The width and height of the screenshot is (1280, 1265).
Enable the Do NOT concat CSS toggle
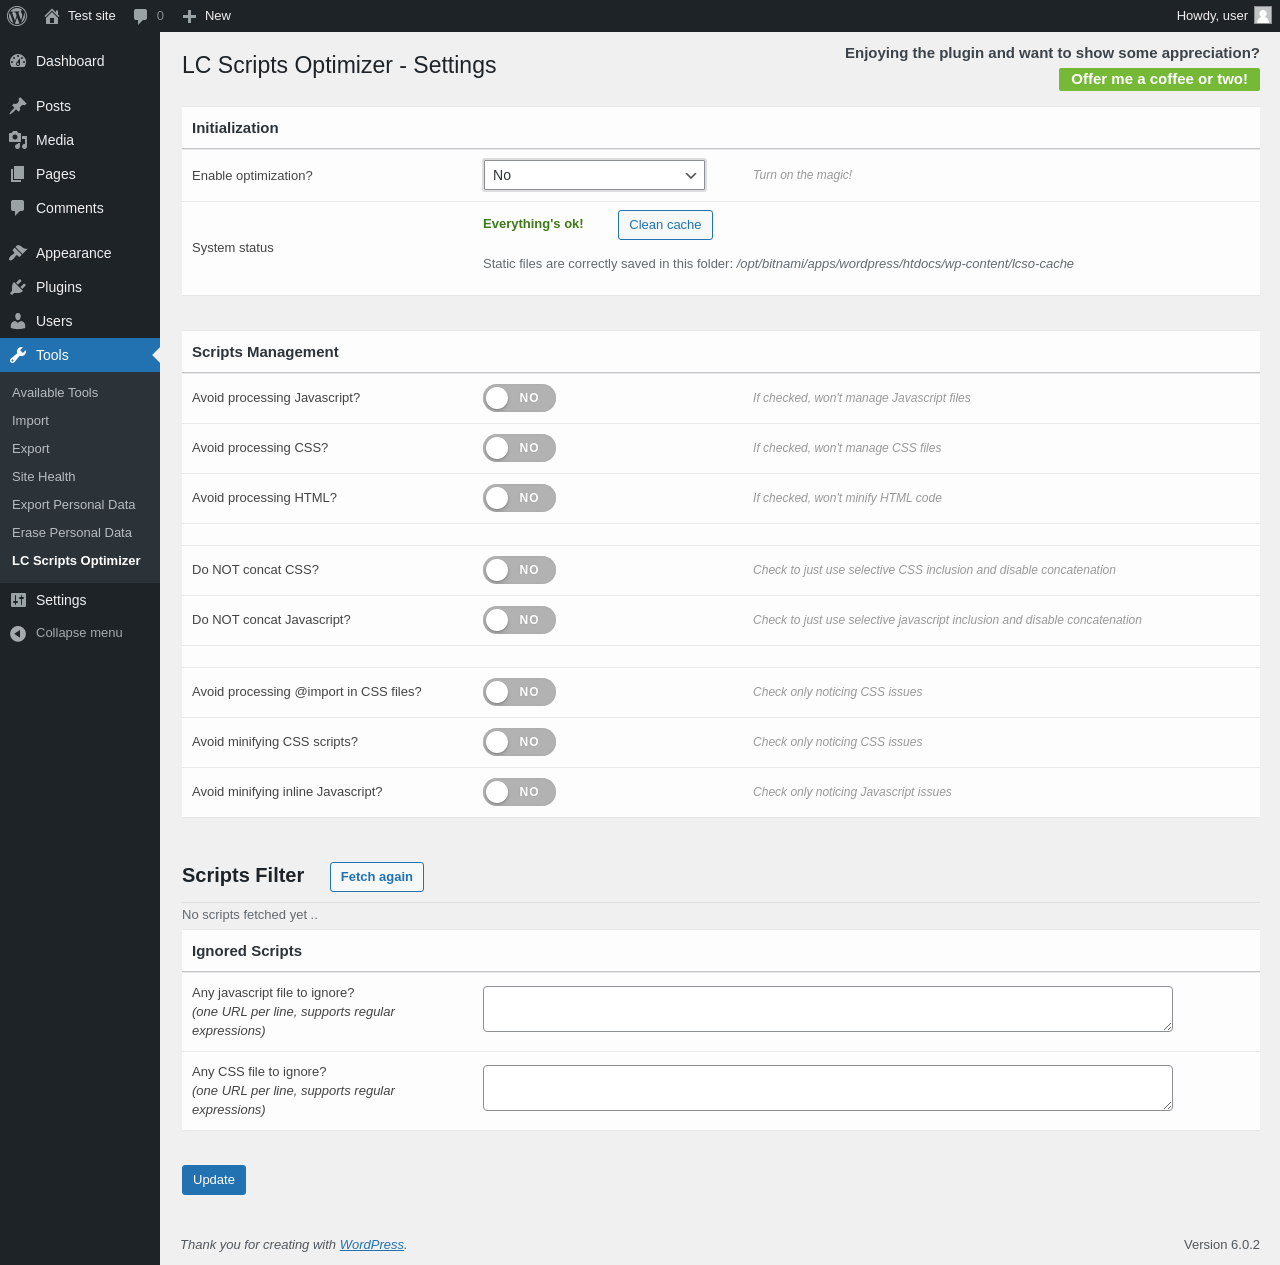(x=519, y=570)
